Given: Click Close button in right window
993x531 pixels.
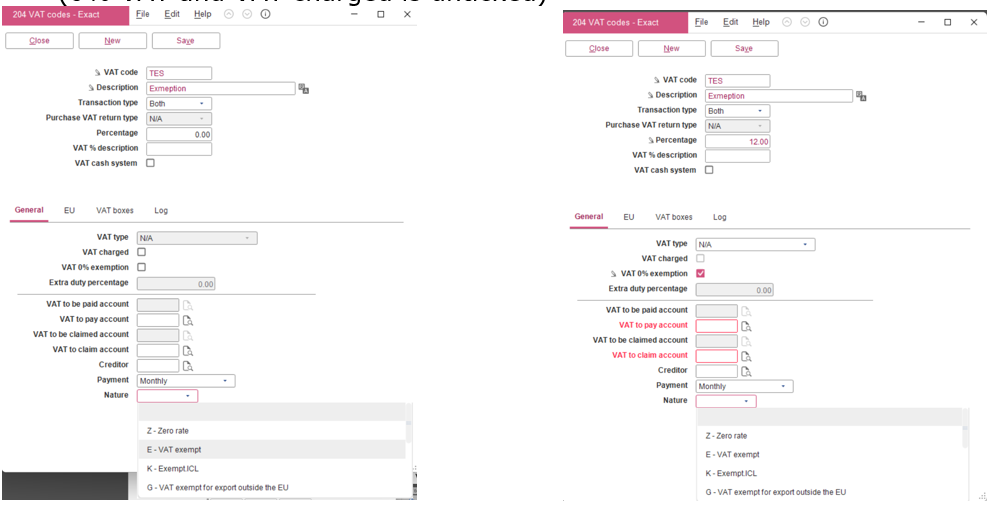Looking at the screenshot, I should pyautogui.click(x=599, y=48).
